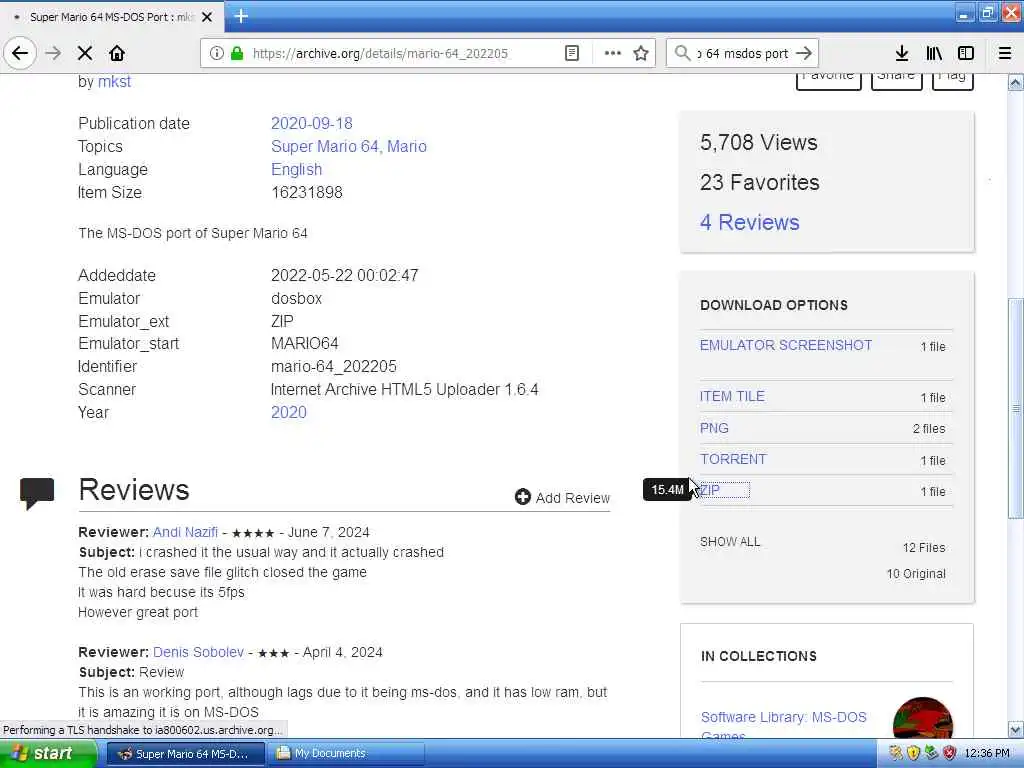The width and height of the screenshot is (1024, 768).
Task: Open the Downloads panel
Action: pos(902,53)
